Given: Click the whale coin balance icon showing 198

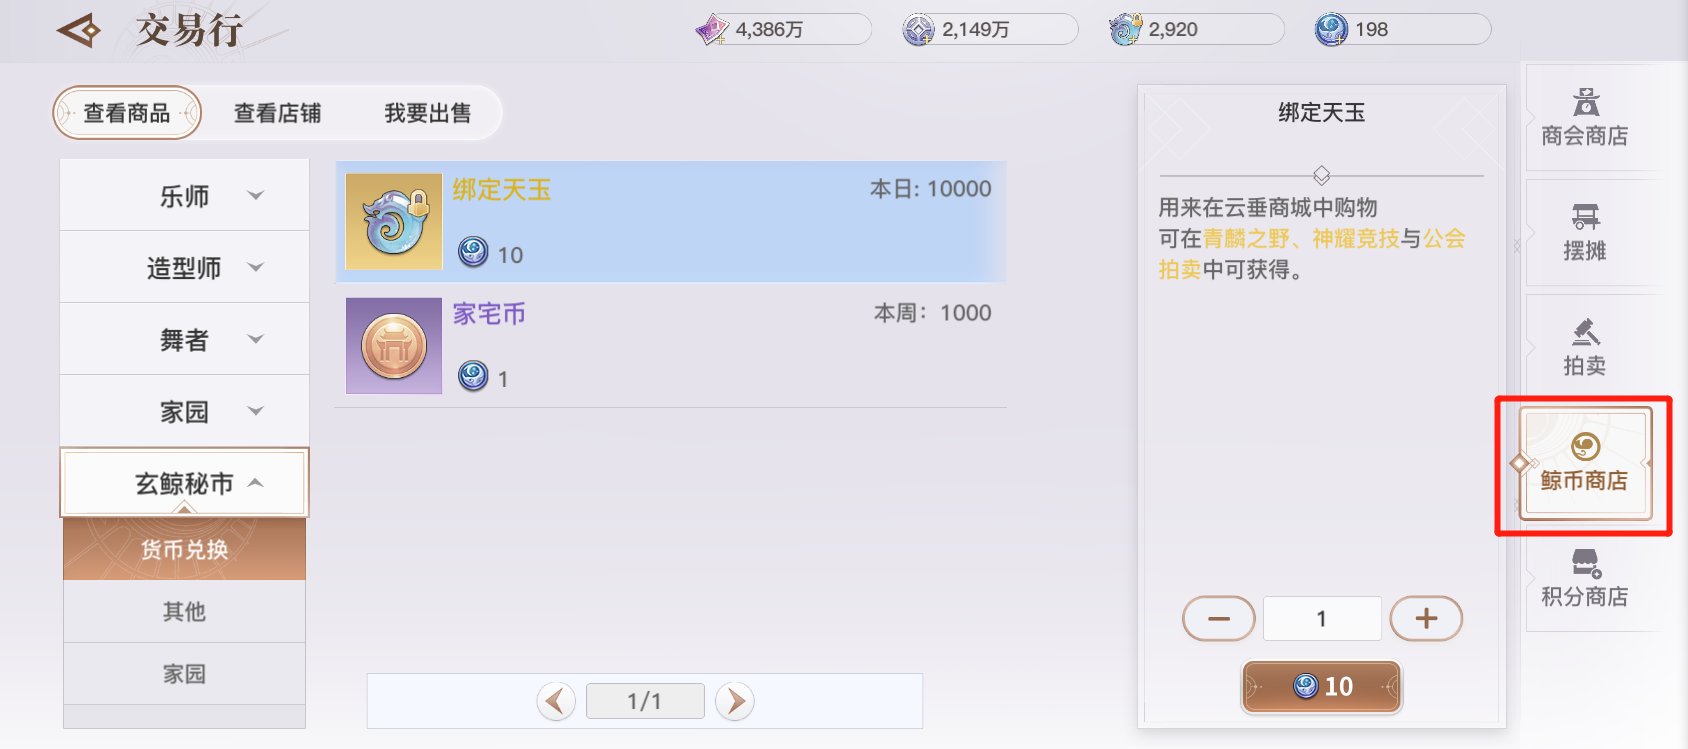Looking at the screenshot, I should point(1331,30).
